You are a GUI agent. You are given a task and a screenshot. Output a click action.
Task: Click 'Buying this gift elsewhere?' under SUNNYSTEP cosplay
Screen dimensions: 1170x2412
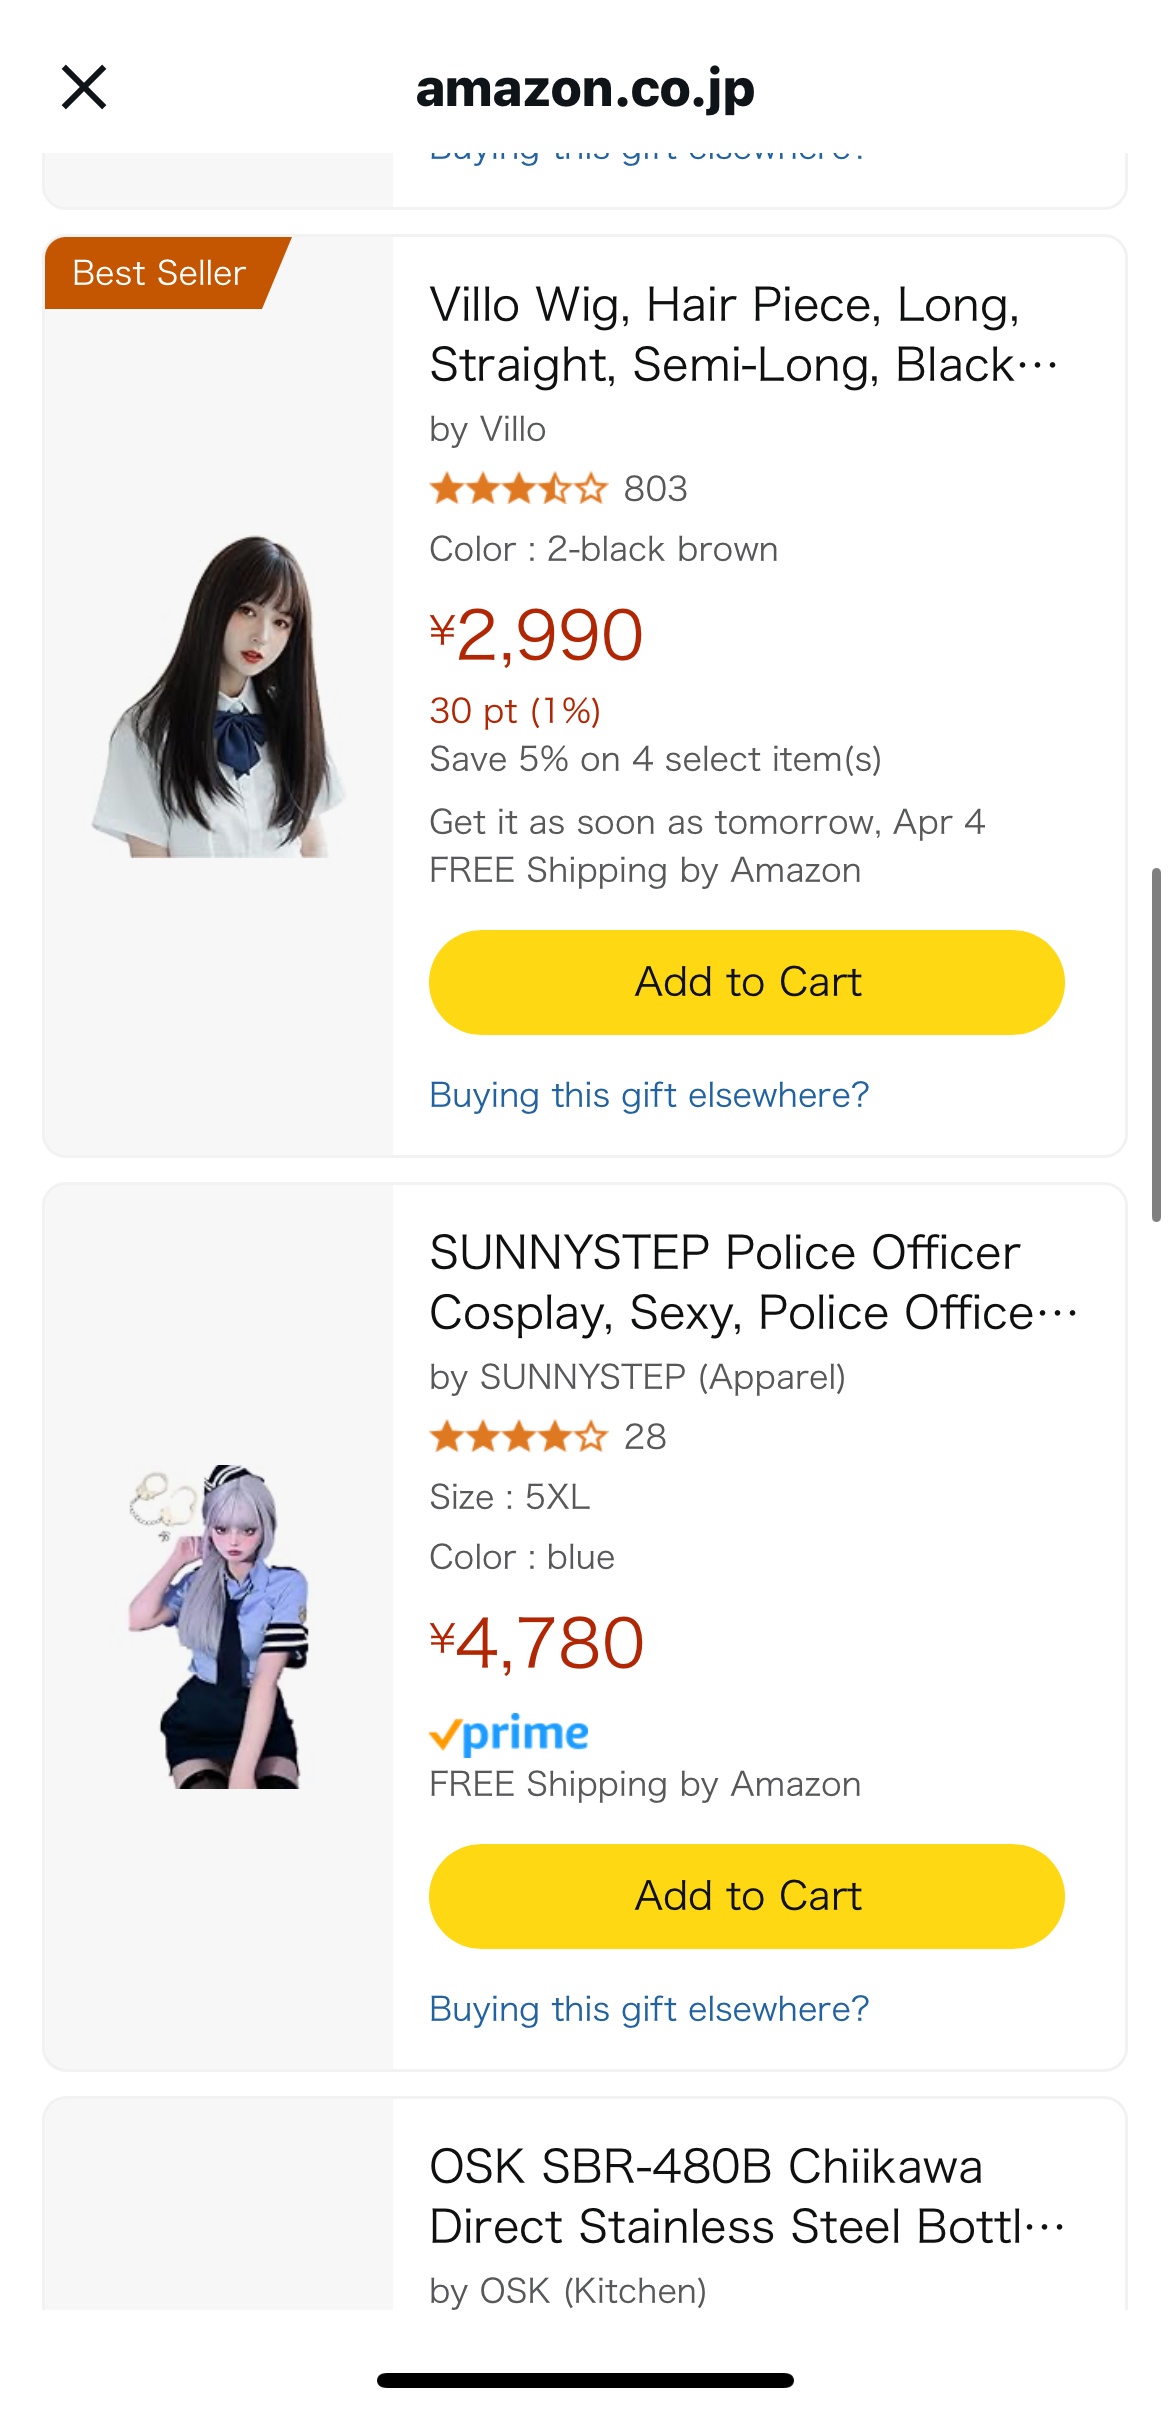(x=649, y=2009)
